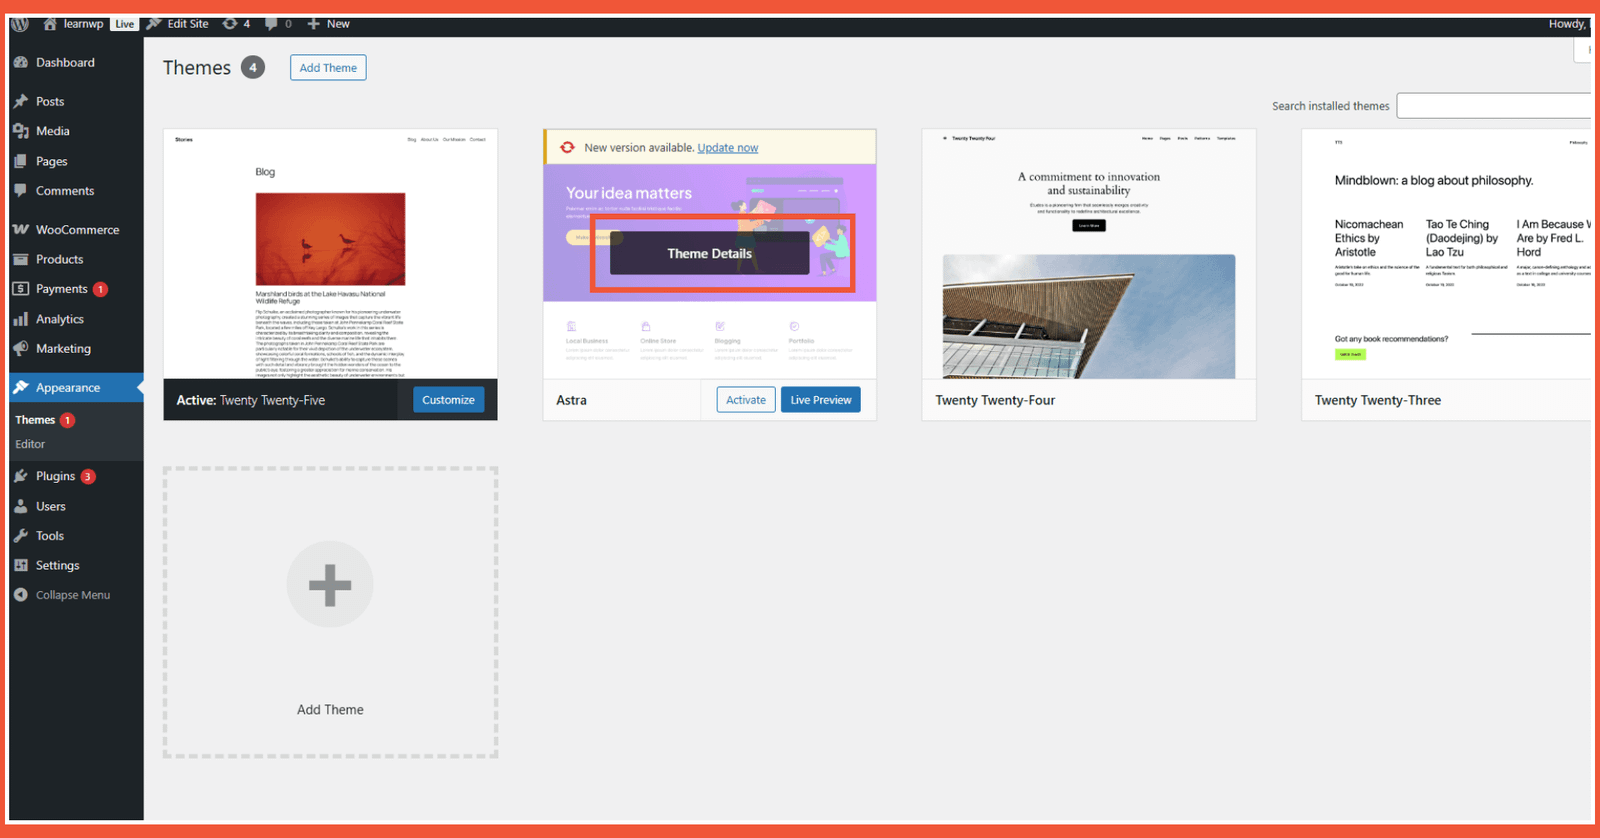
Task: Open the updates counter icon showing 4
Action: [230, 24]
